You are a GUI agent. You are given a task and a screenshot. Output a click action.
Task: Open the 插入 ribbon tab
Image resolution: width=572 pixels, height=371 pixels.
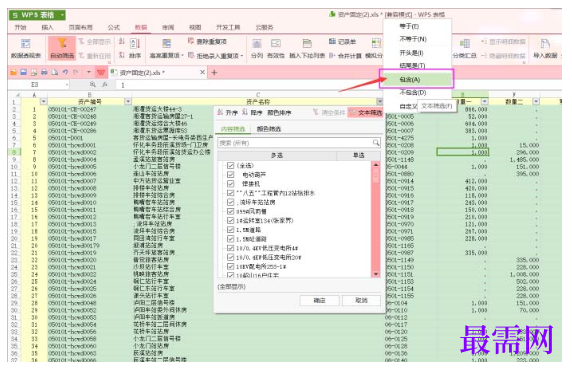tap(47, 27)
